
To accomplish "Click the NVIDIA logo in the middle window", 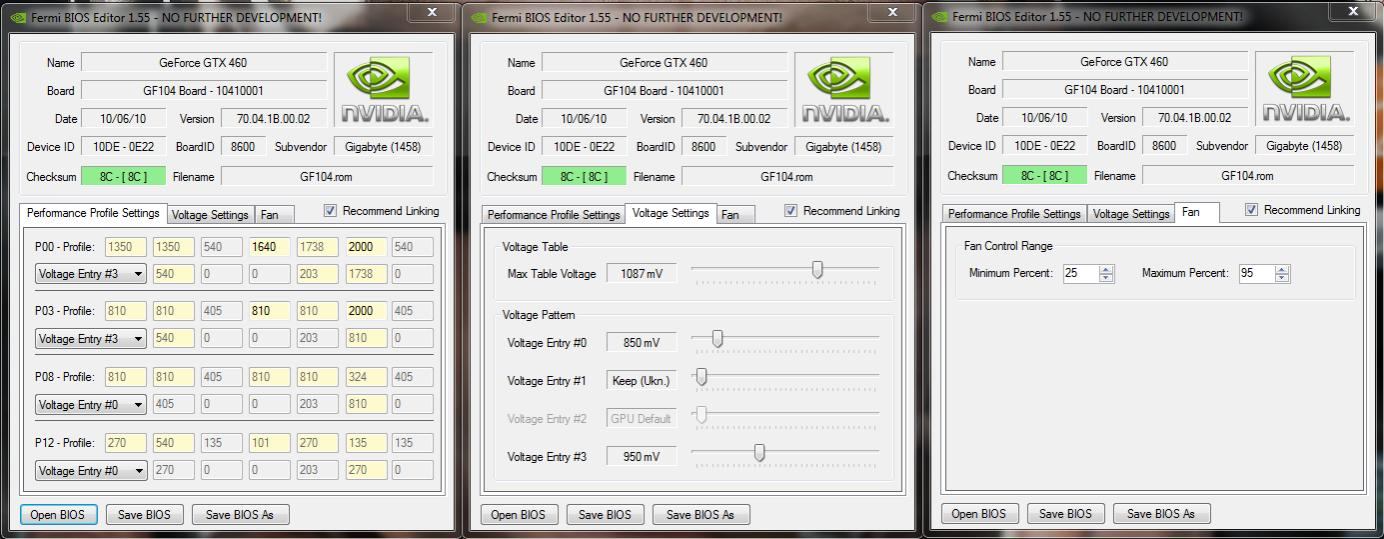I will 843,90.
